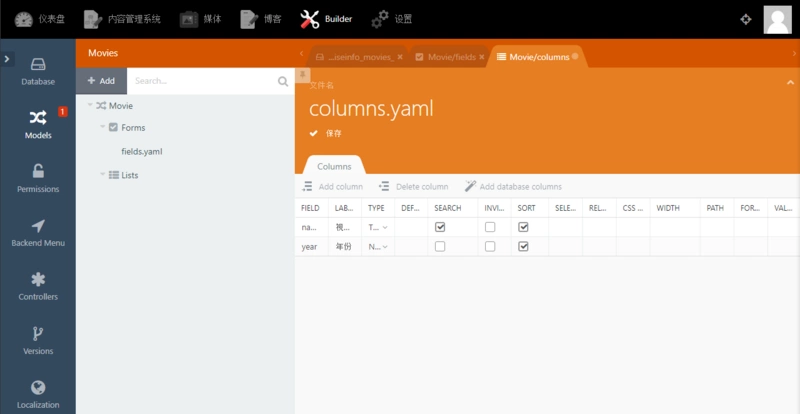The height and width of the screenshot is (414, 800).
Task: Close the ...iseinfo_movies_ tab
Action: coord(400,57)
